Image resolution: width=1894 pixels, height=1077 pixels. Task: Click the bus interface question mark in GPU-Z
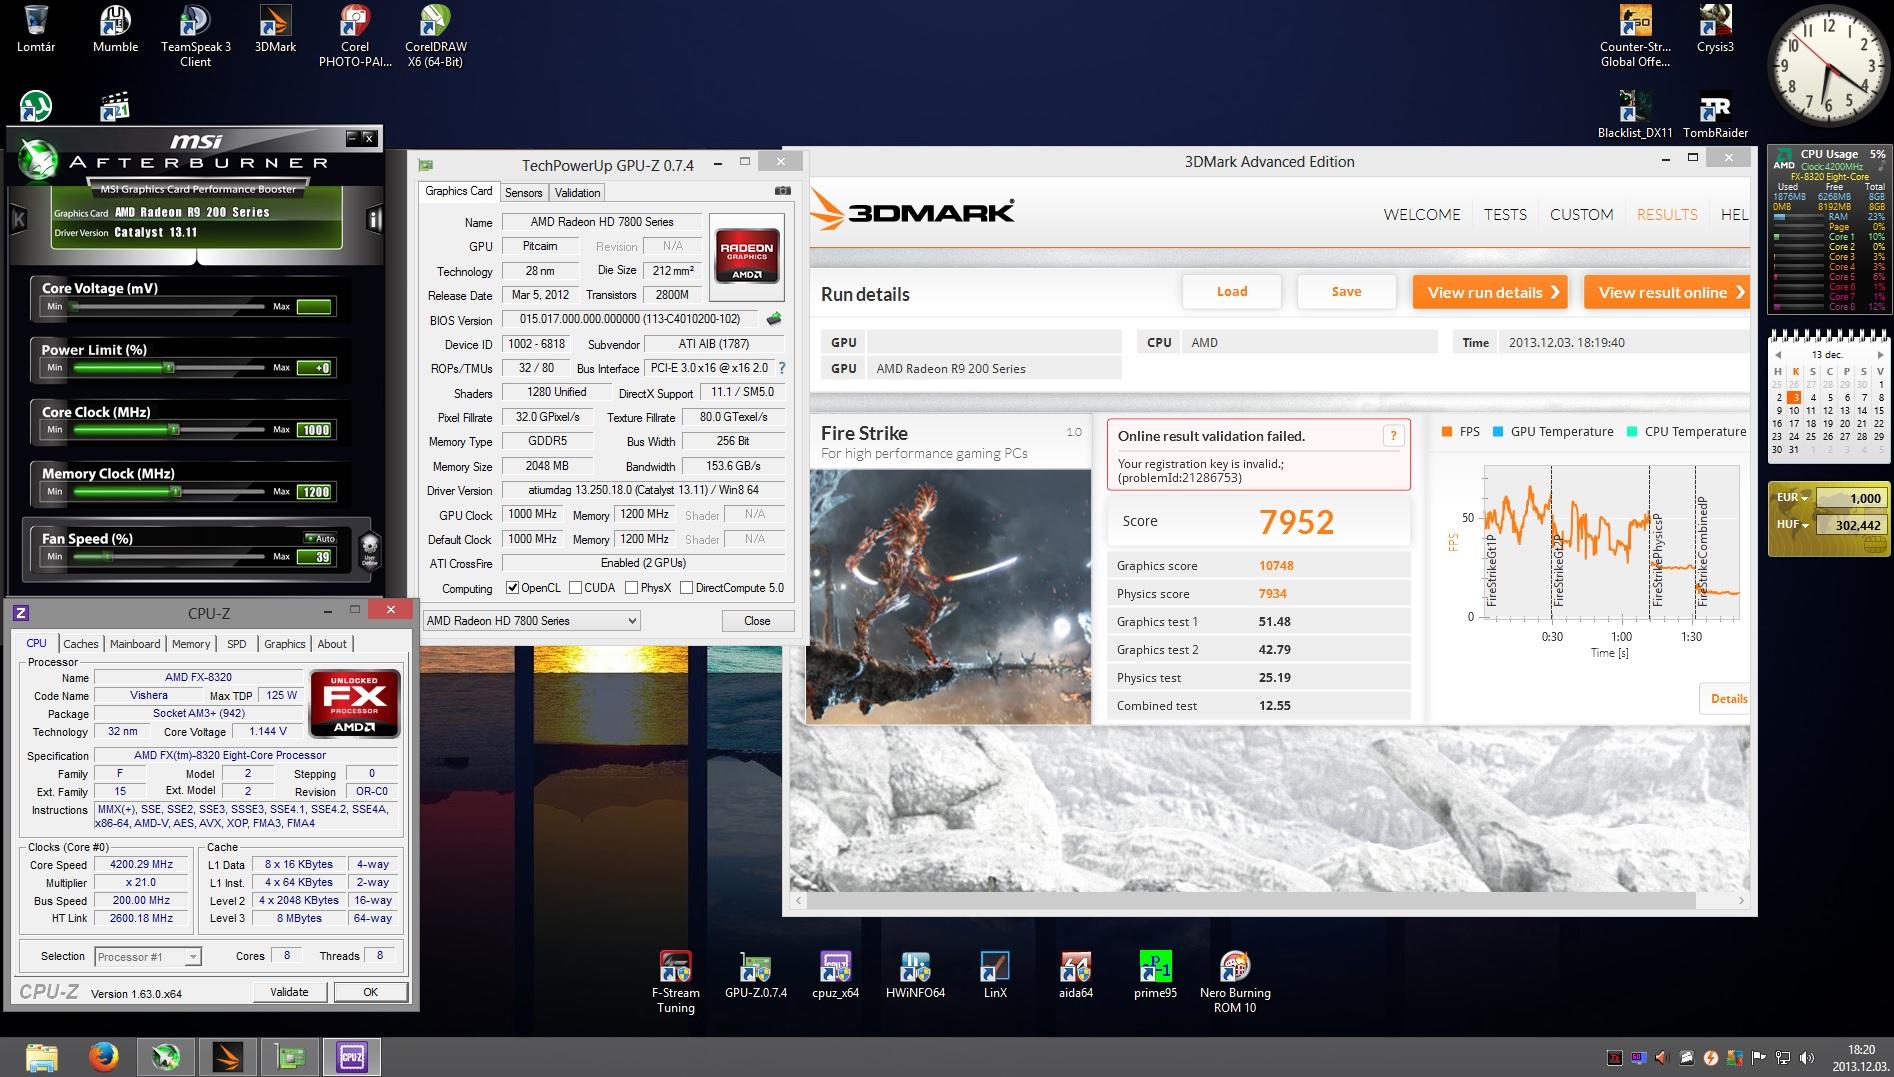point(782,368)
